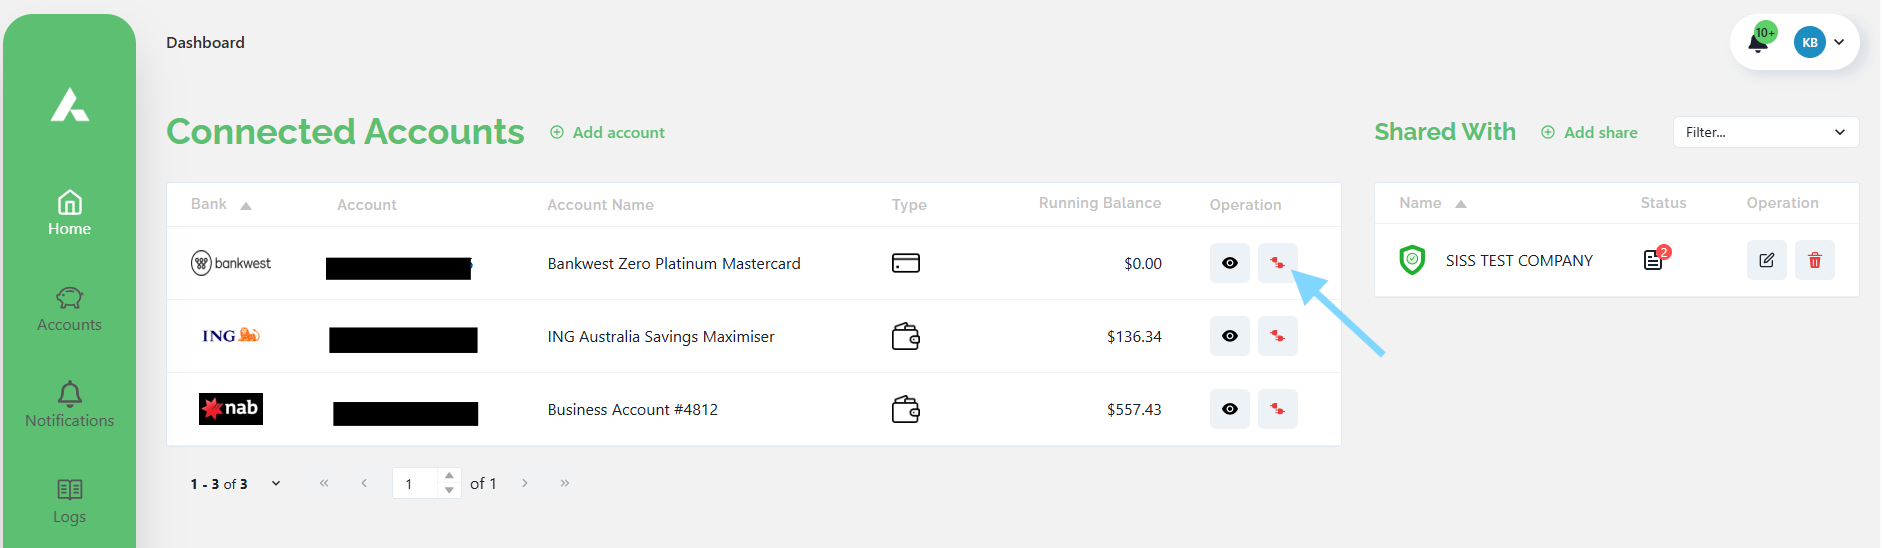Viewport: 1882px width, 548px height.
Task: Click the app logo in sidebar
Action: [x=70, y=105]
